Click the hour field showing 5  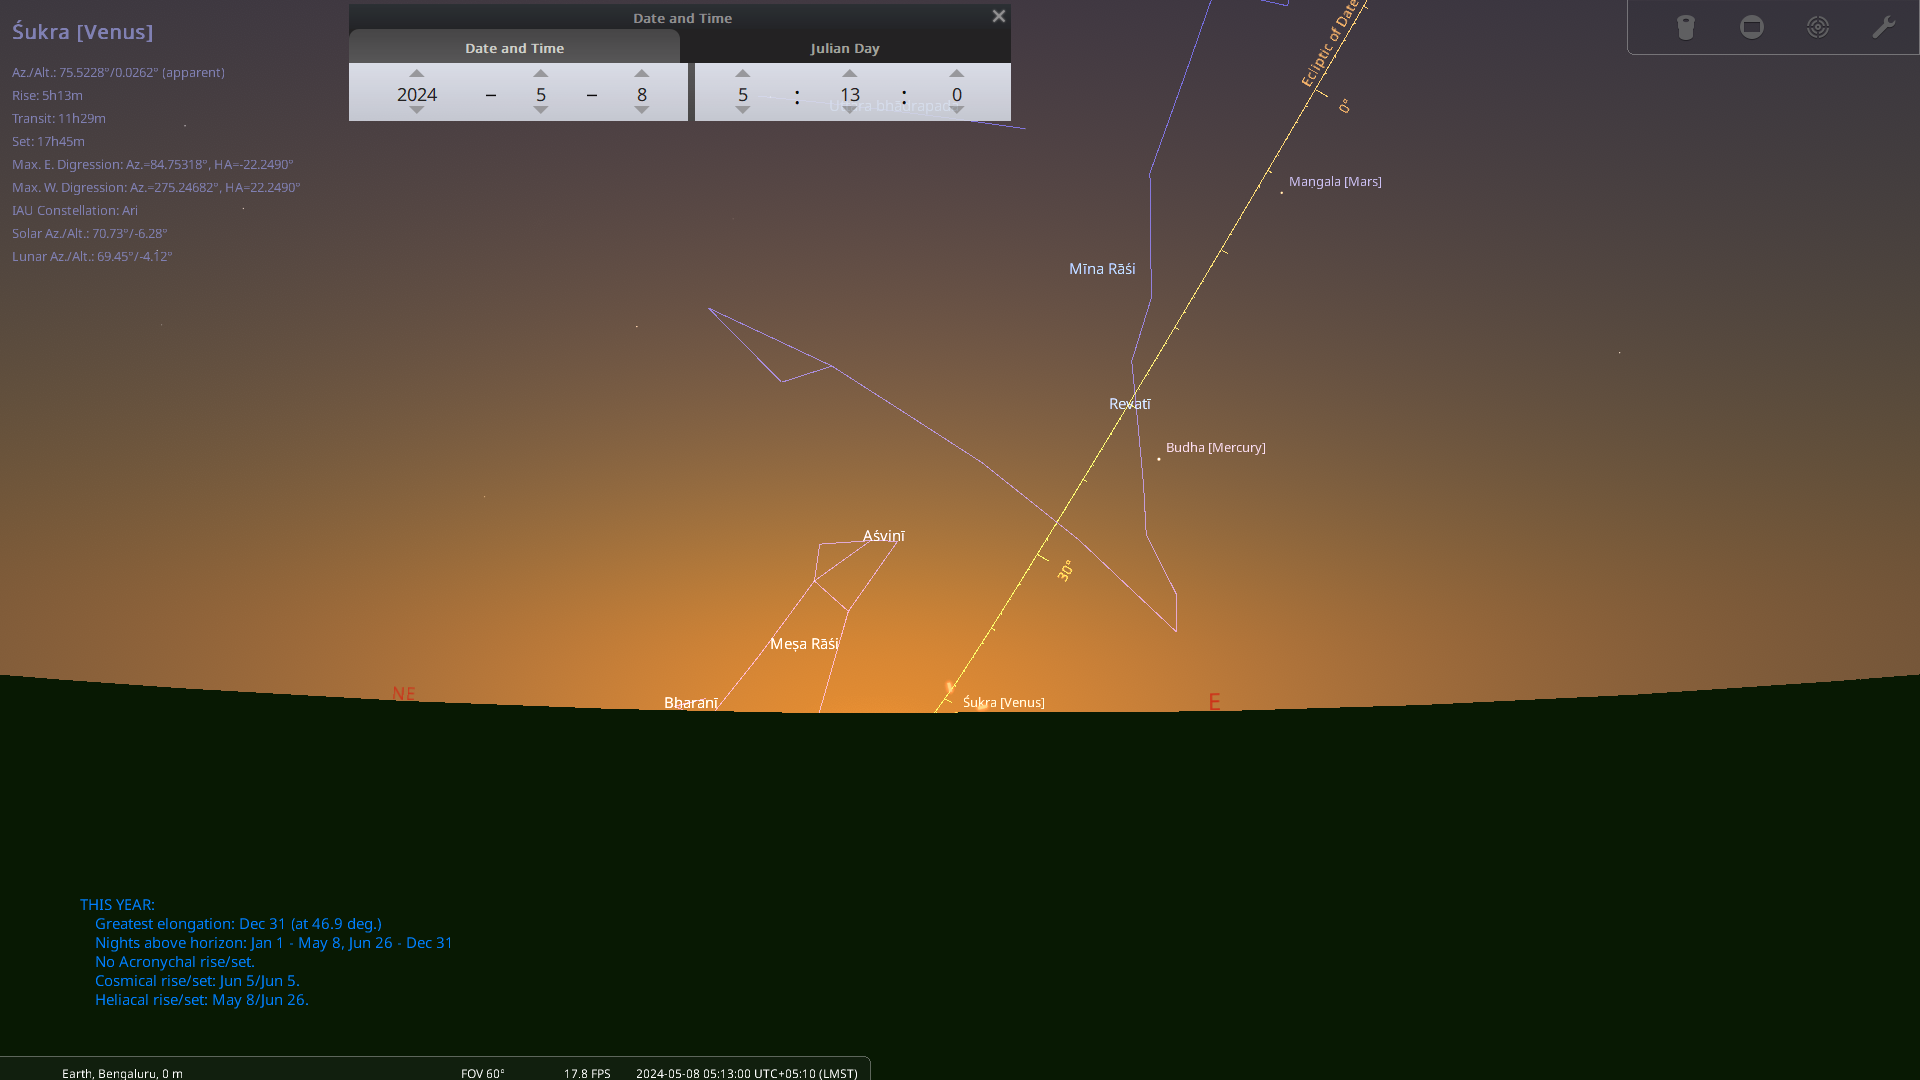pyautogui.click(x=742, y=94)
